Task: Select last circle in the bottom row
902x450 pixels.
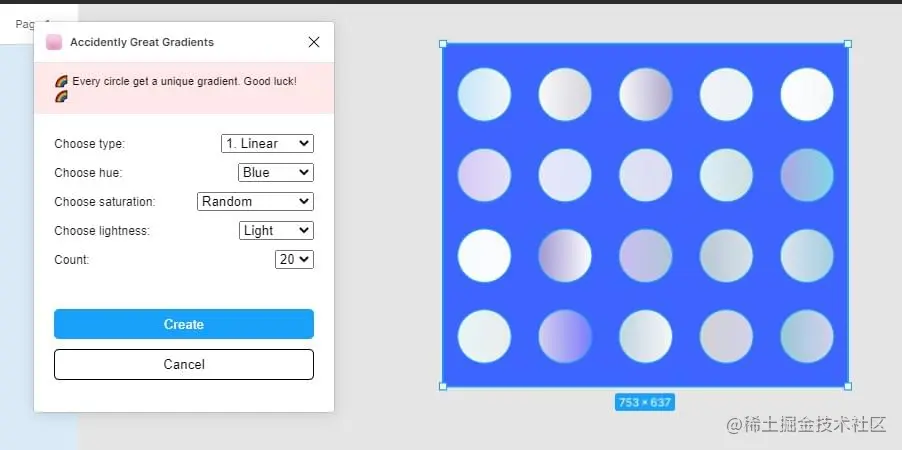Action: tap(807, 336)
